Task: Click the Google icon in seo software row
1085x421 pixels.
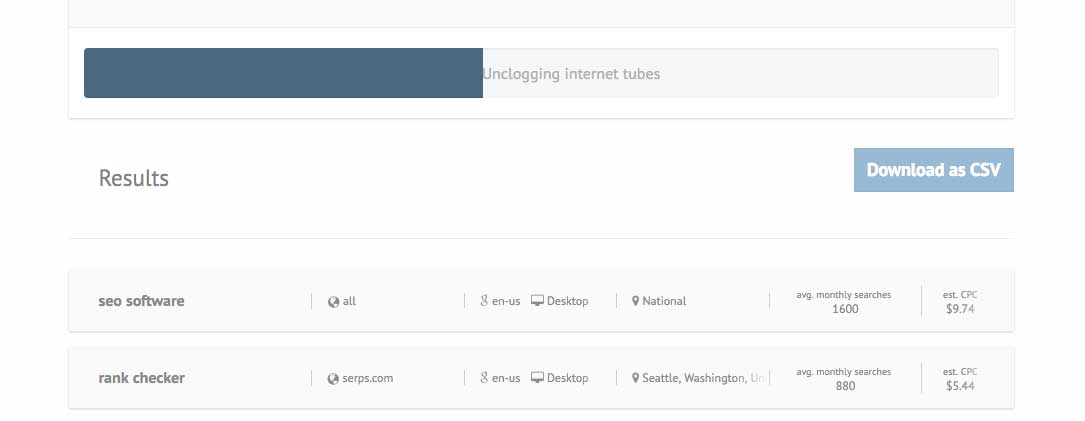Action: pyautogui.click(x=484, y=300)
